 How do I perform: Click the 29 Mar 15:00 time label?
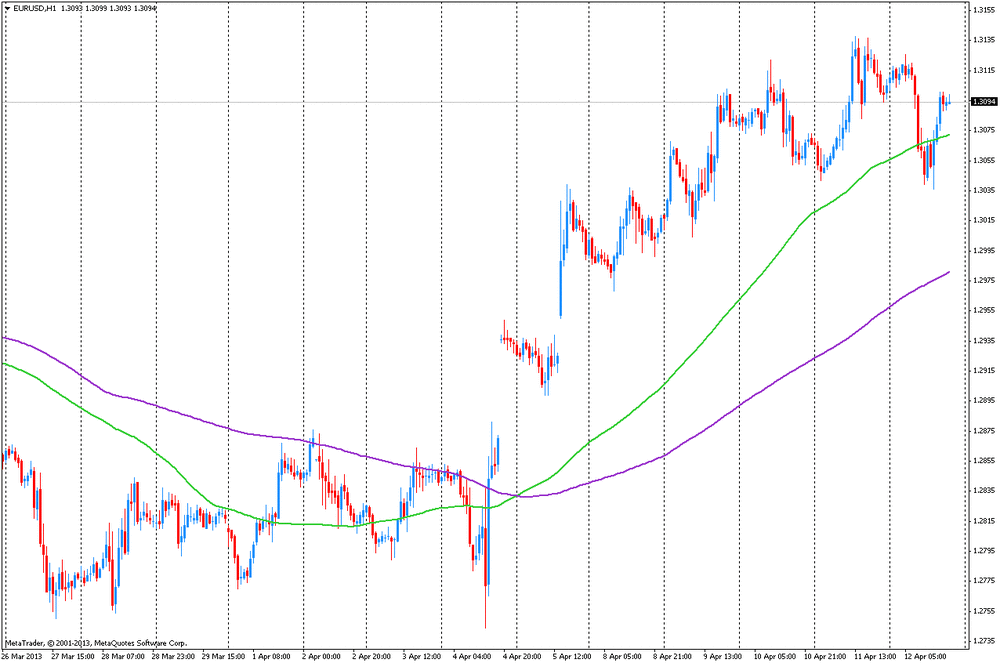(223, 656)
